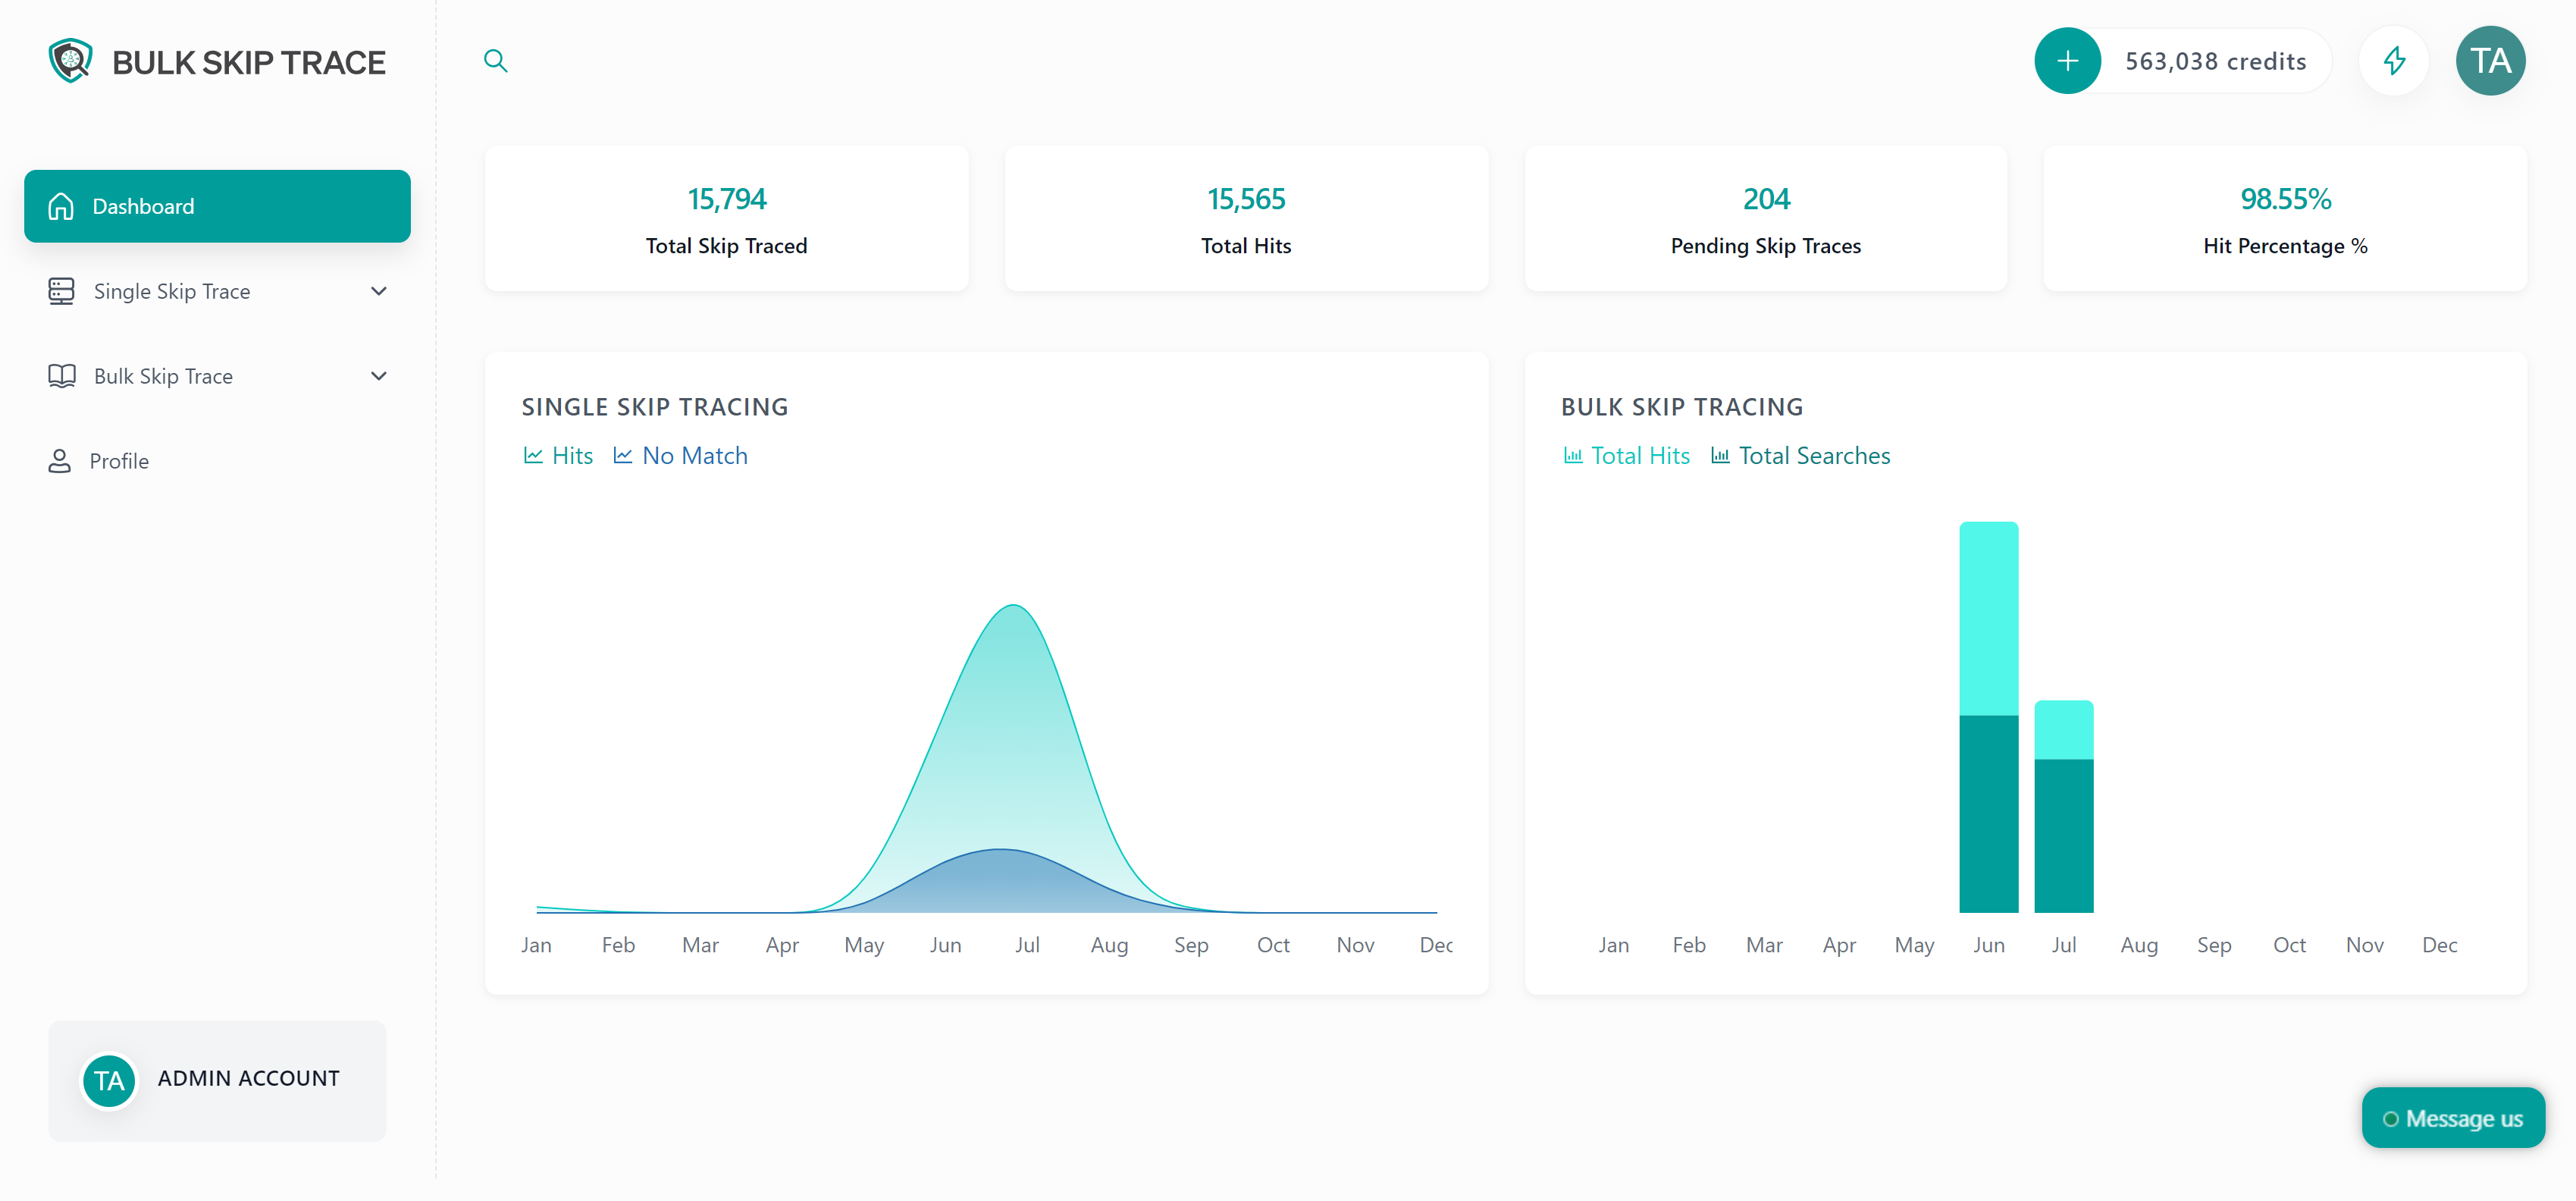Expand the Single Skip Trace chevron

[x=379, y=291]
